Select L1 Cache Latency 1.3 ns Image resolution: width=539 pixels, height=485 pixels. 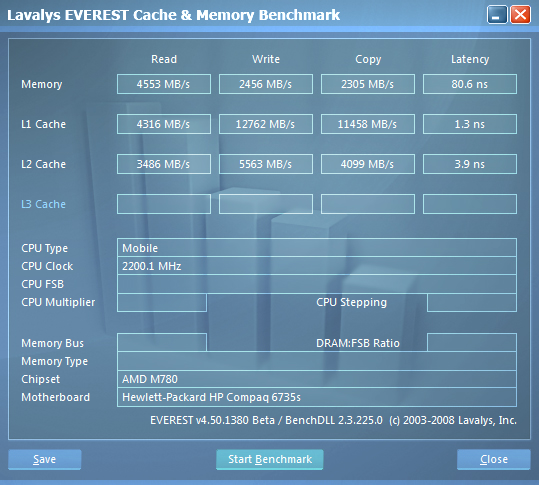(470, 124)
